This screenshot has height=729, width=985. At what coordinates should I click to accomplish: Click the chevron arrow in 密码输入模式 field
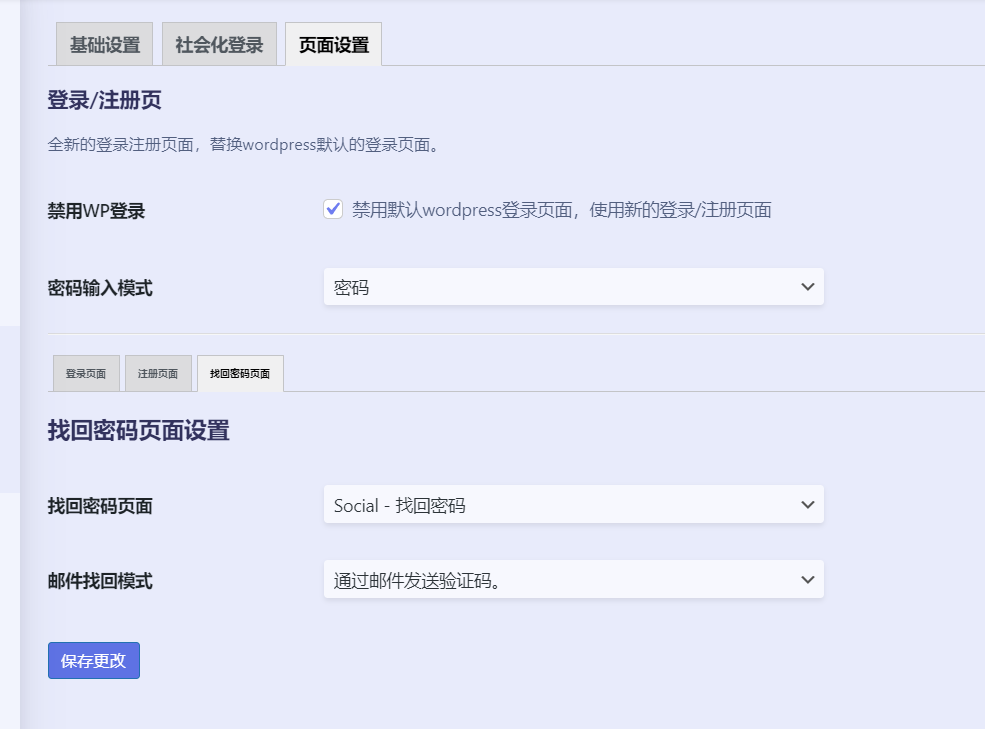click(x=808, y=287)
